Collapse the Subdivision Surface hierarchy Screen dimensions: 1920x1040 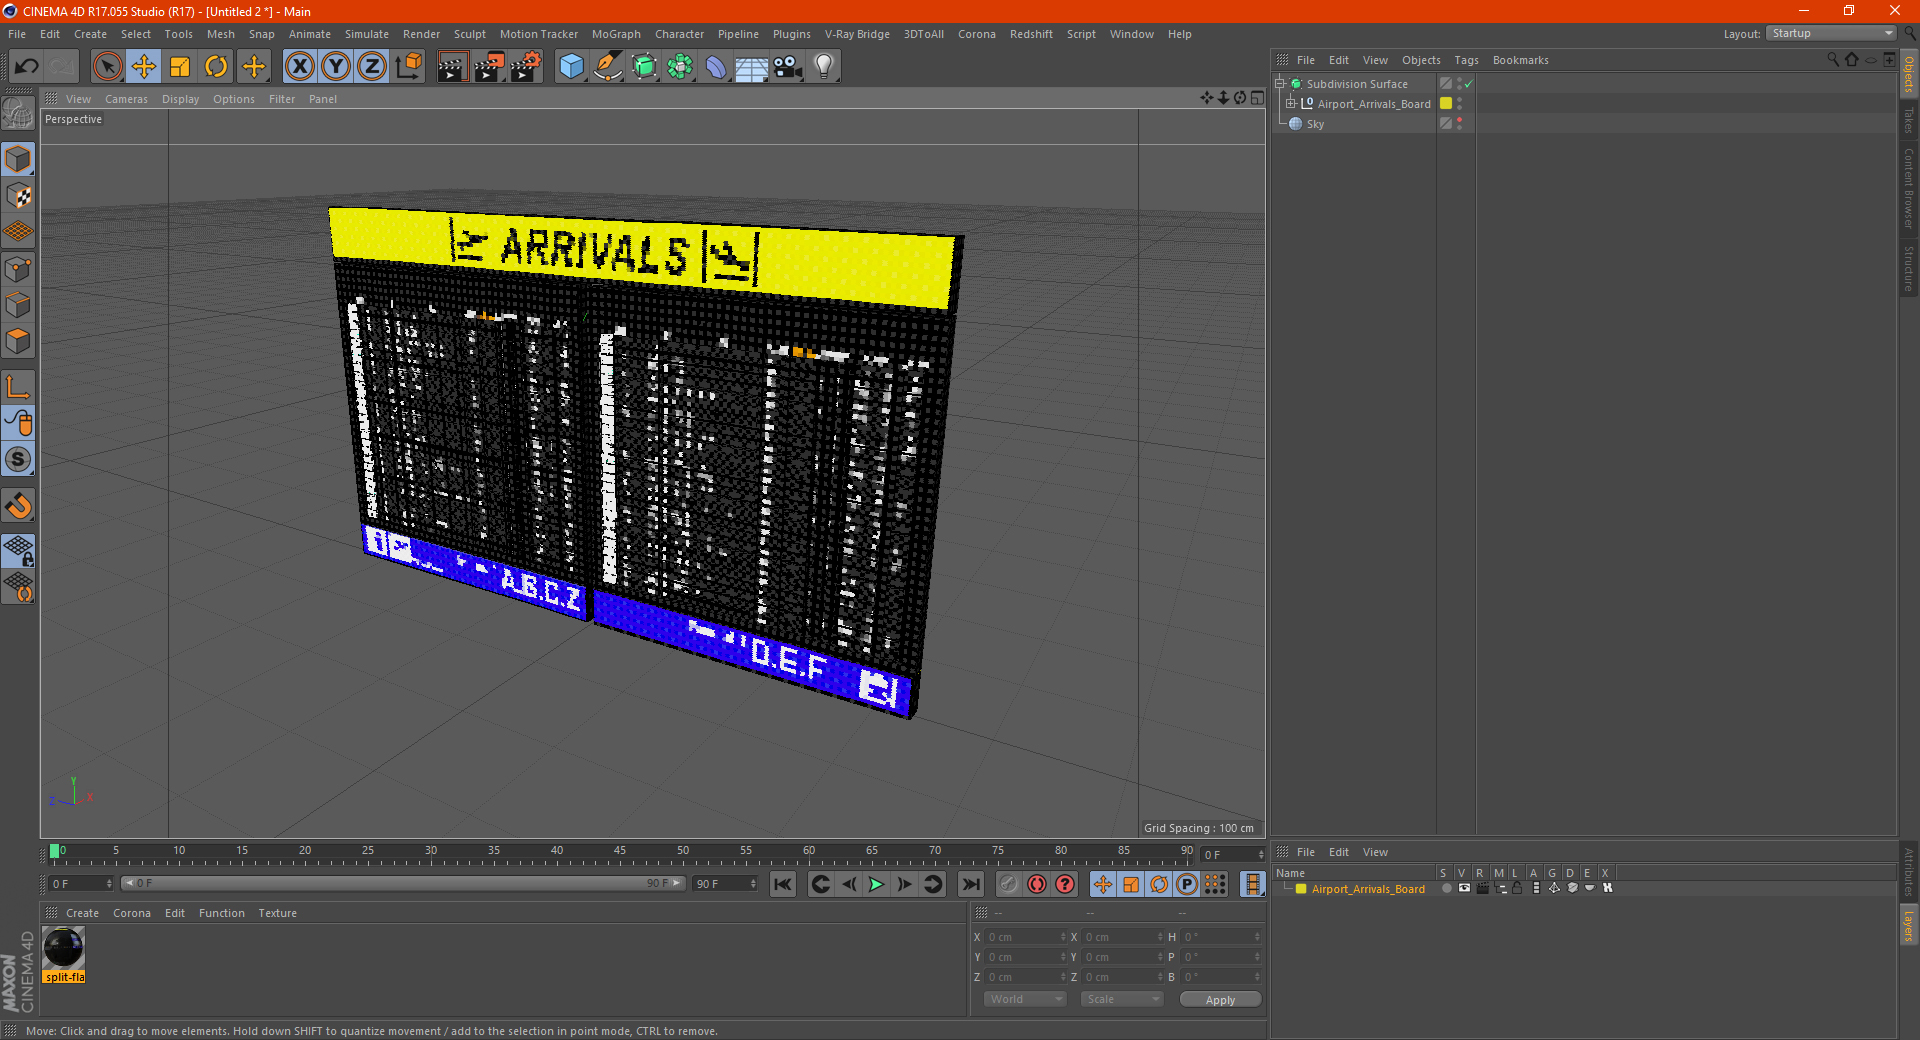(x=1280, y=84)
